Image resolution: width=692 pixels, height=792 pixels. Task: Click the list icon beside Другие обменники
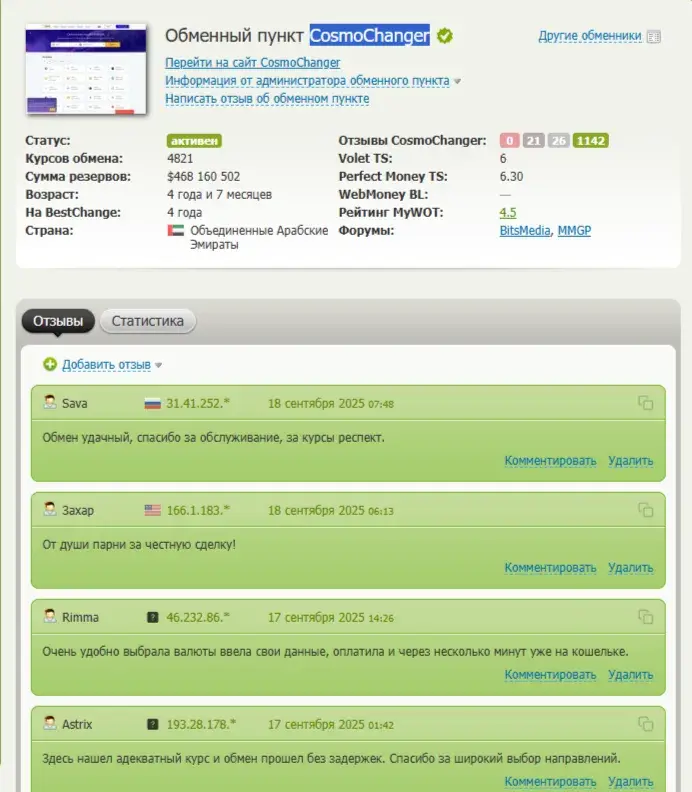[x=654, y=37]
